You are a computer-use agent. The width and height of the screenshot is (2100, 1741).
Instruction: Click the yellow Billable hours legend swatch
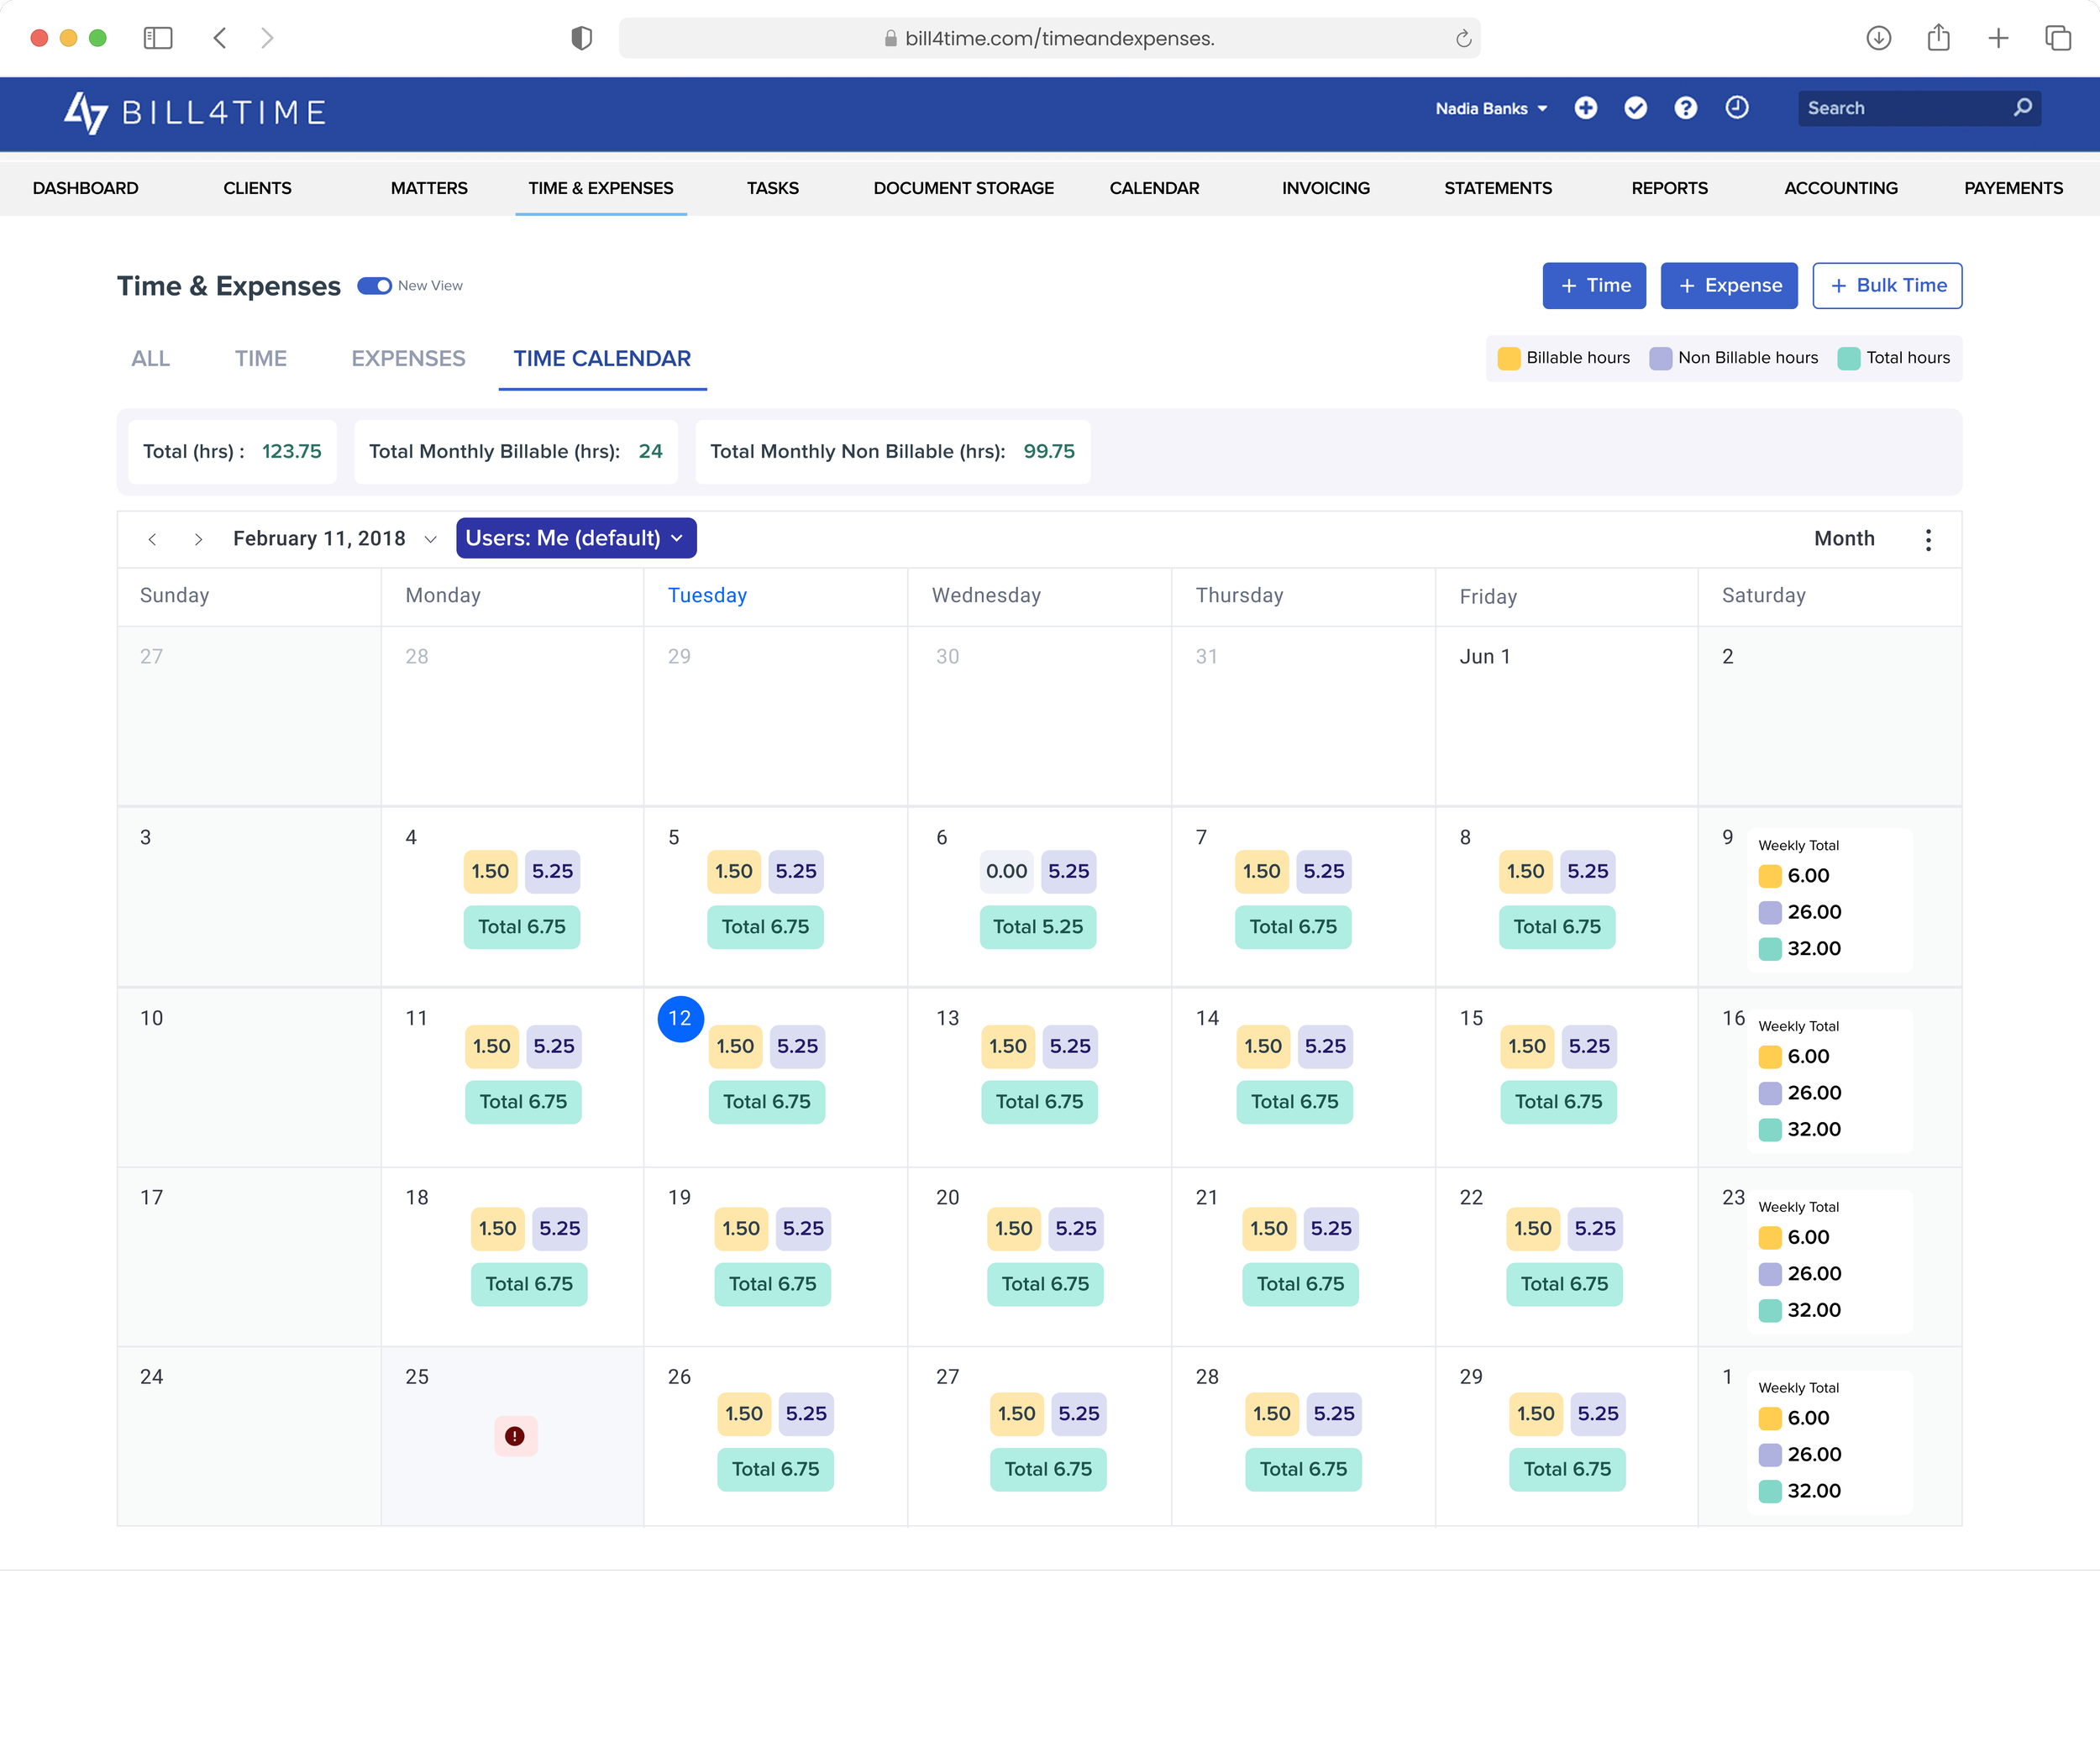click(1510, 357)
